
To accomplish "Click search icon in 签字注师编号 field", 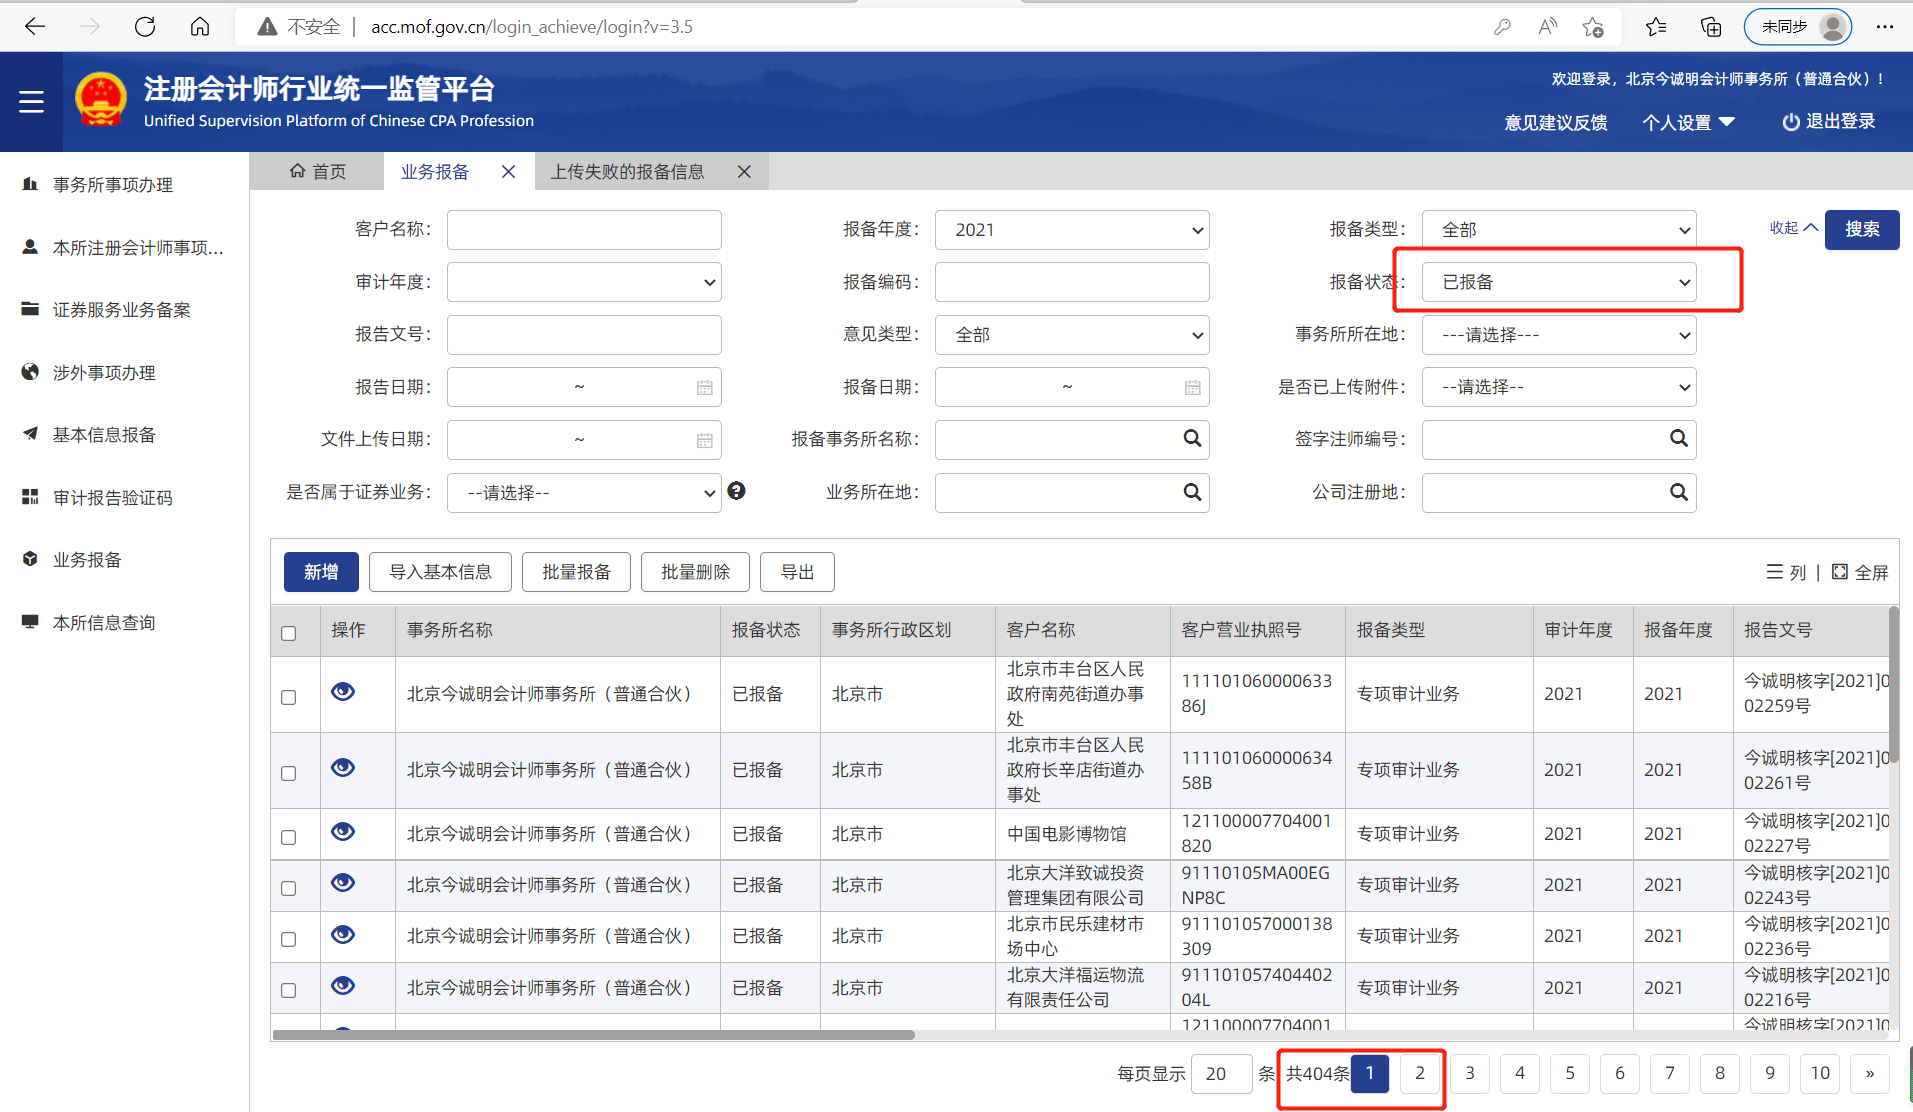I will pos(1678,438).
